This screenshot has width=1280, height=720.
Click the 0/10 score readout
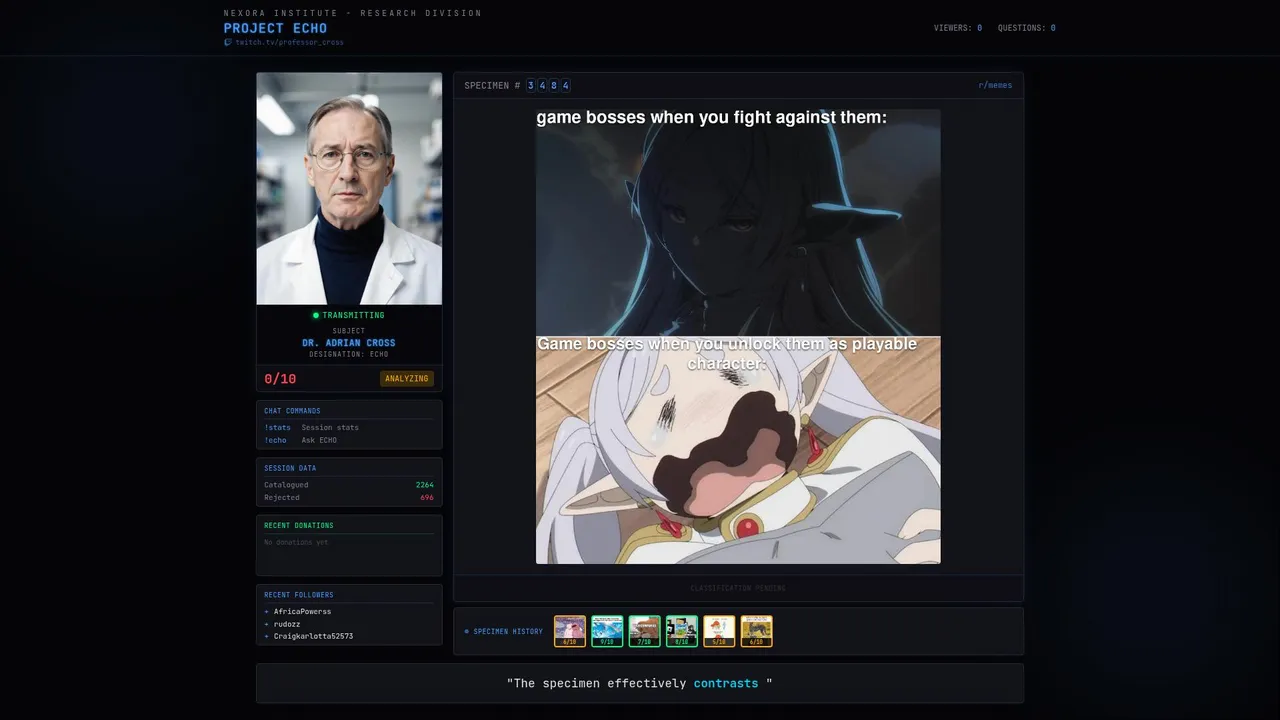(x=280, y=379)
